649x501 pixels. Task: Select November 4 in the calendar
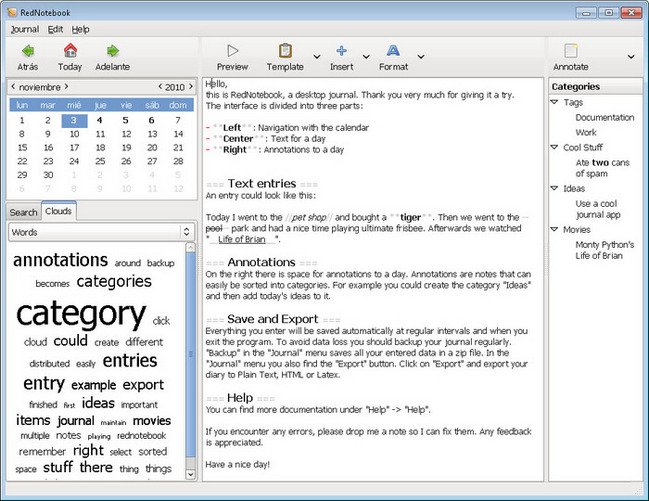pyautogui.click(x=99, y=120)
